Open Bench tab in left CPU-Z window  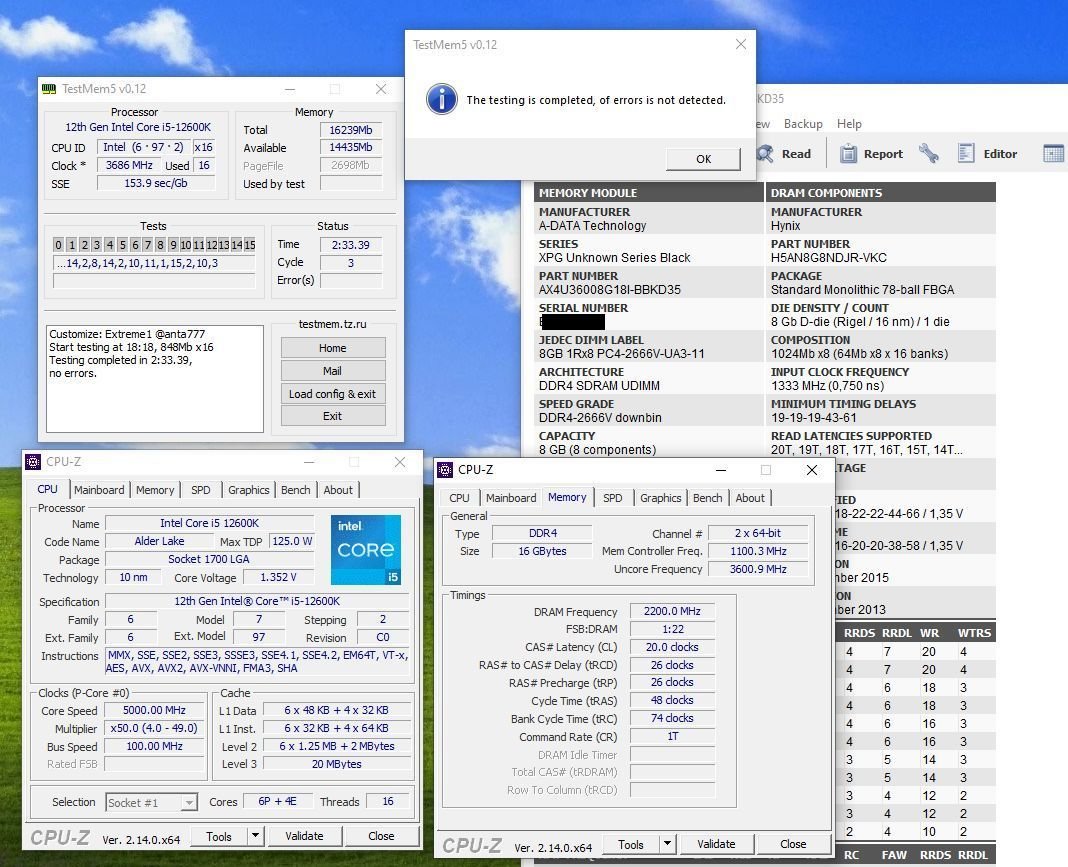click(x=296, y=490)
